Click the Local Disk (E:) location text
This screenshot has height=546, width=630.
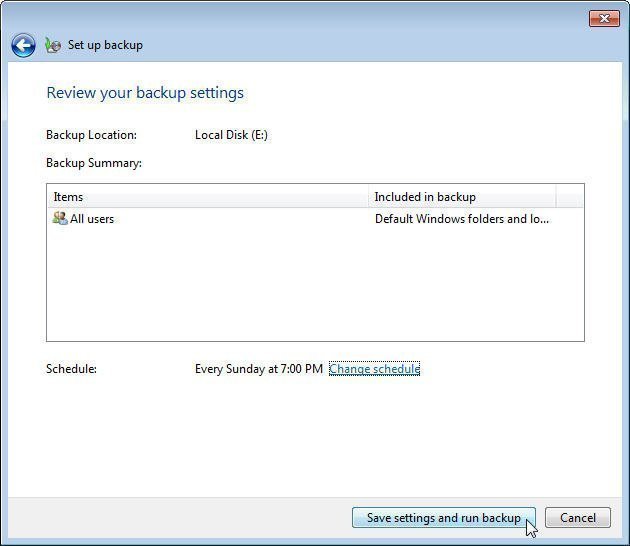[231, 135]
